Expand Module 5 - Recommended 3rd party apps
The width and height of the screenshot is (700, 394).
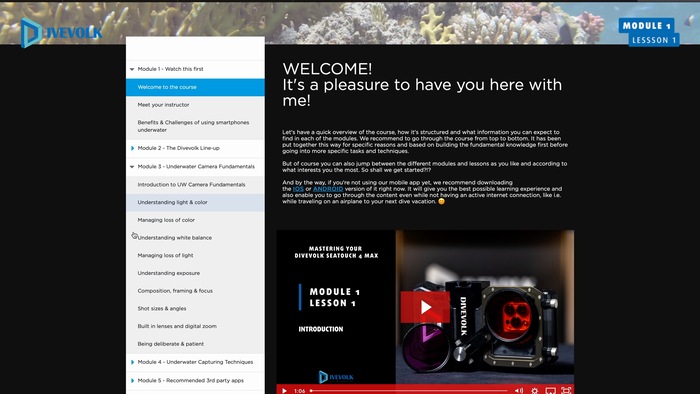coord(132,381)
